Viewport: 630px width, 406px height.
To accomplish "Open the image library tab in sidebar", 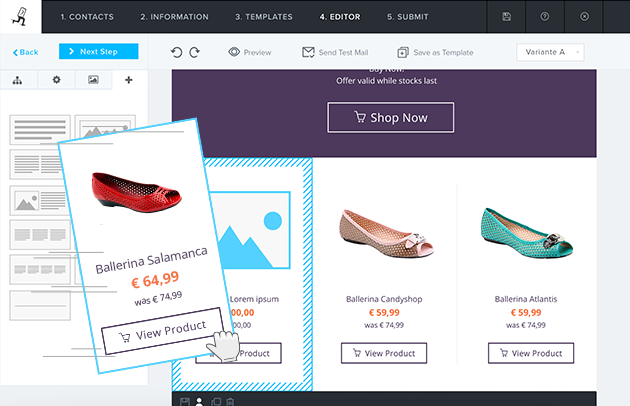I will (x=93, y=80).
